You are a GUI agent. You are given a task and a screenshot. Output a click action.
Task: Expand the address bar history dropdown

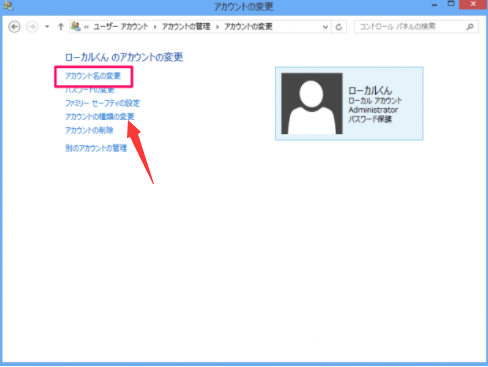coord(325,27)
